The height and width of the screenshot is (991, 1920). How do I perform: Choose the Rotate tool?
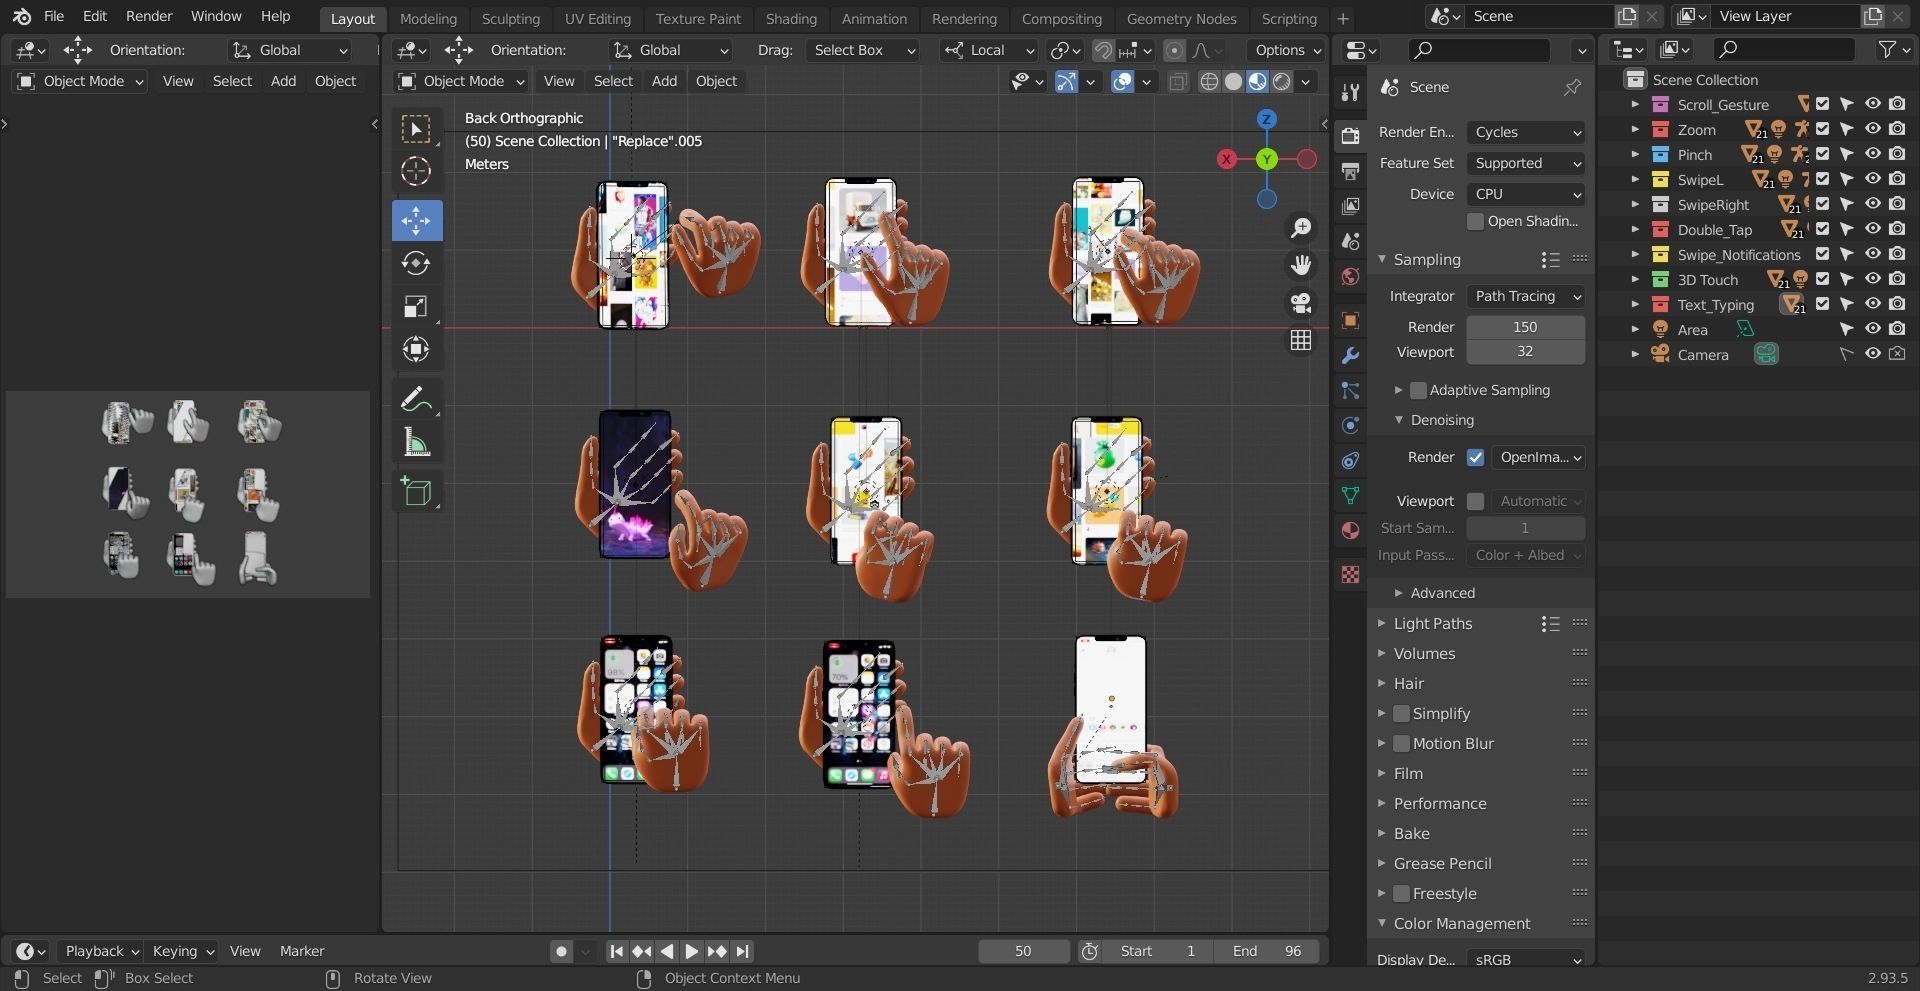coord(416,263)
